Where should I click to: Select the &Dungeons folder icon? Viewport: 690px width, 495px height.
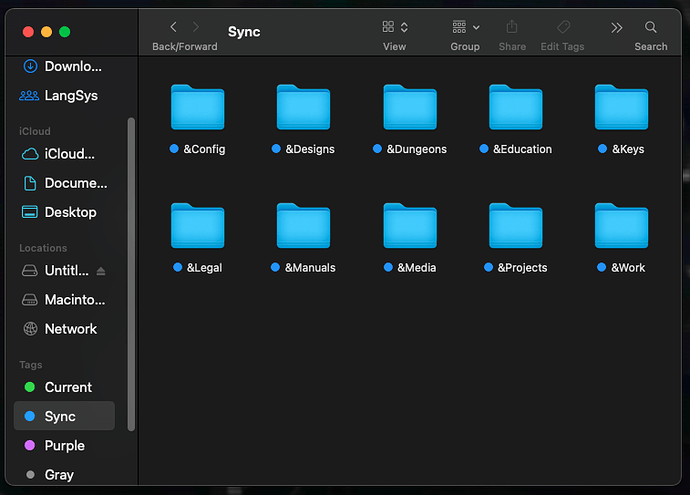[x=410, y=107]
